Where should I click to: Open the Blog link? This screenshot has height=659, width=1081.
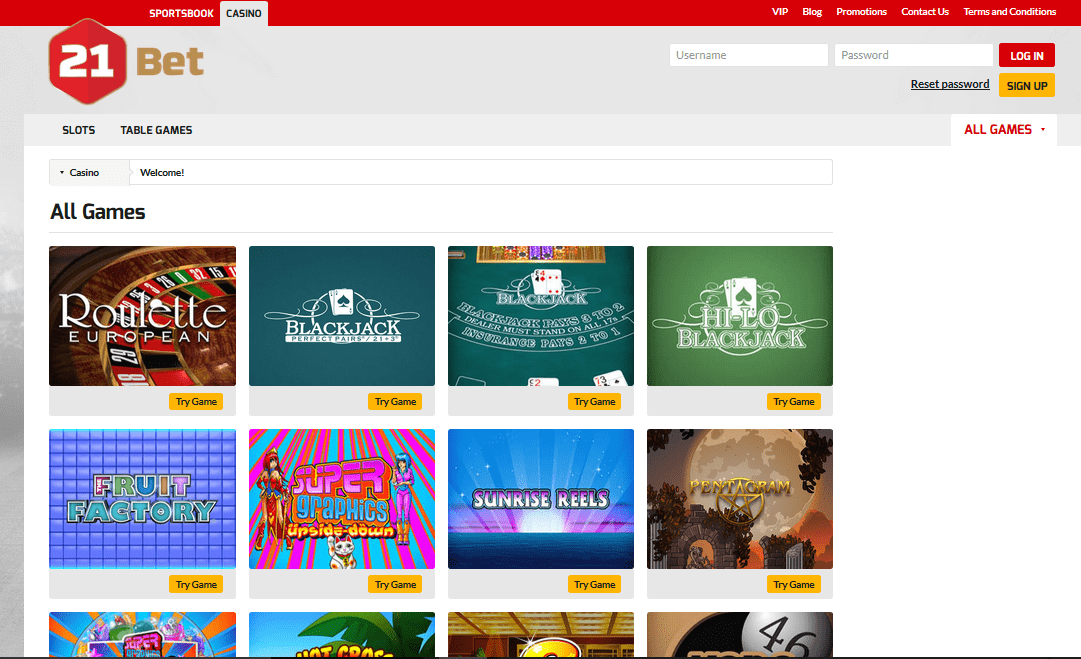click(812, 12)
